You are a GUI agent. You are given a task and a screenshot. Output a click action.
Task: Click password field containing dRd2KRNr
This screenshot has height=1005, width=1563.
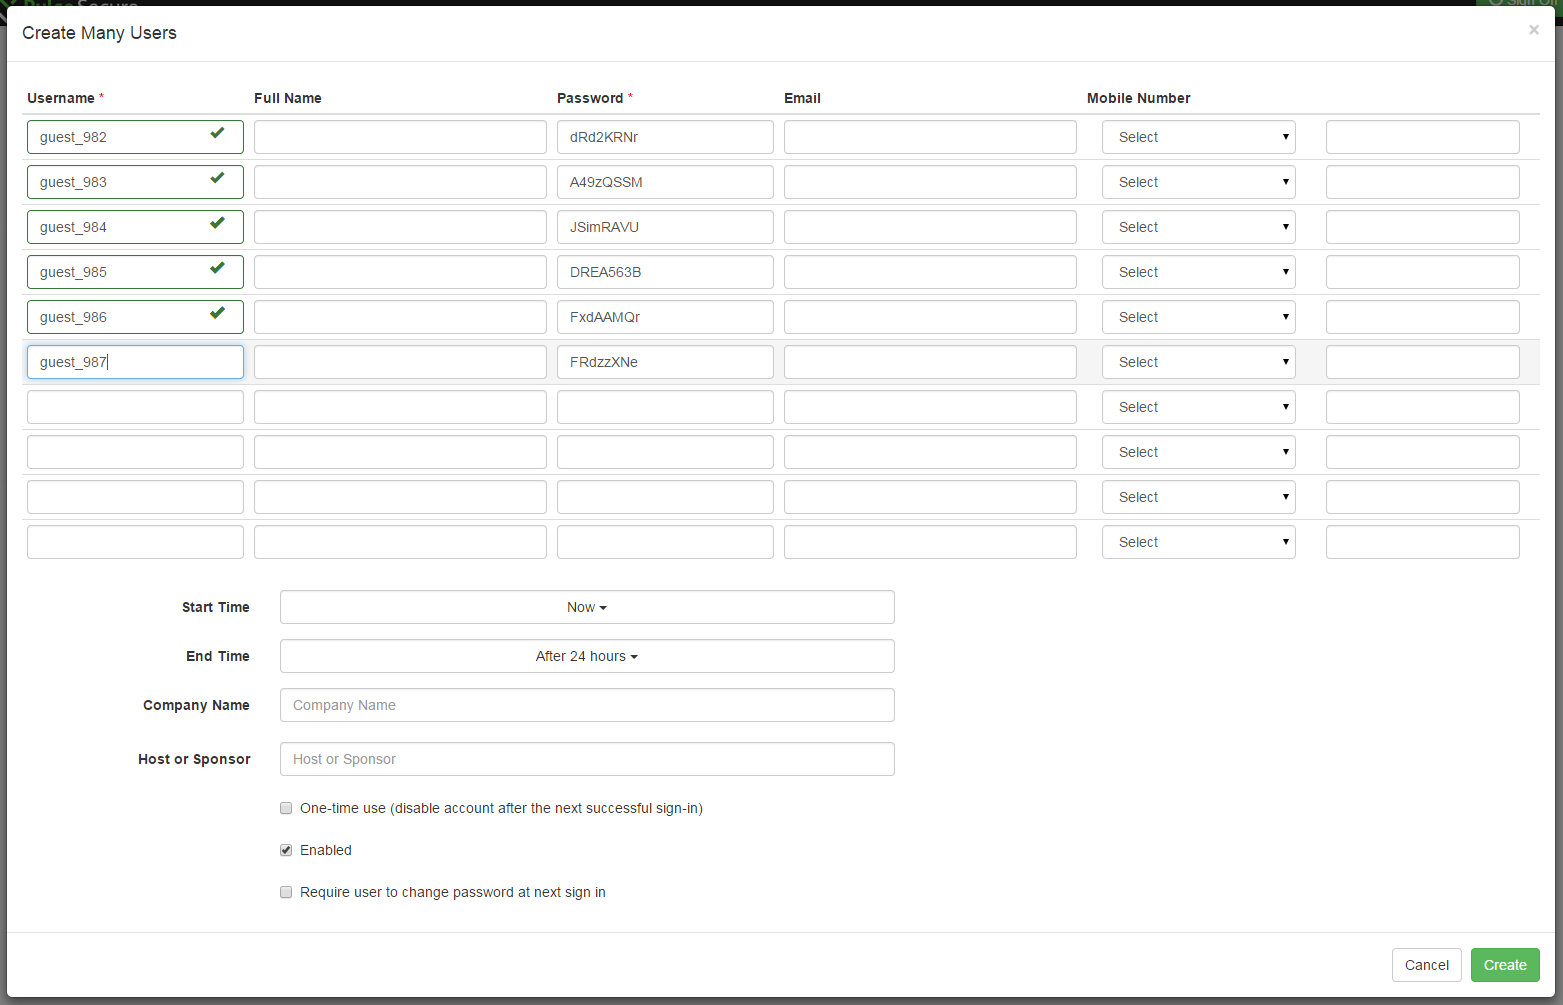click(x=665, y=137)
